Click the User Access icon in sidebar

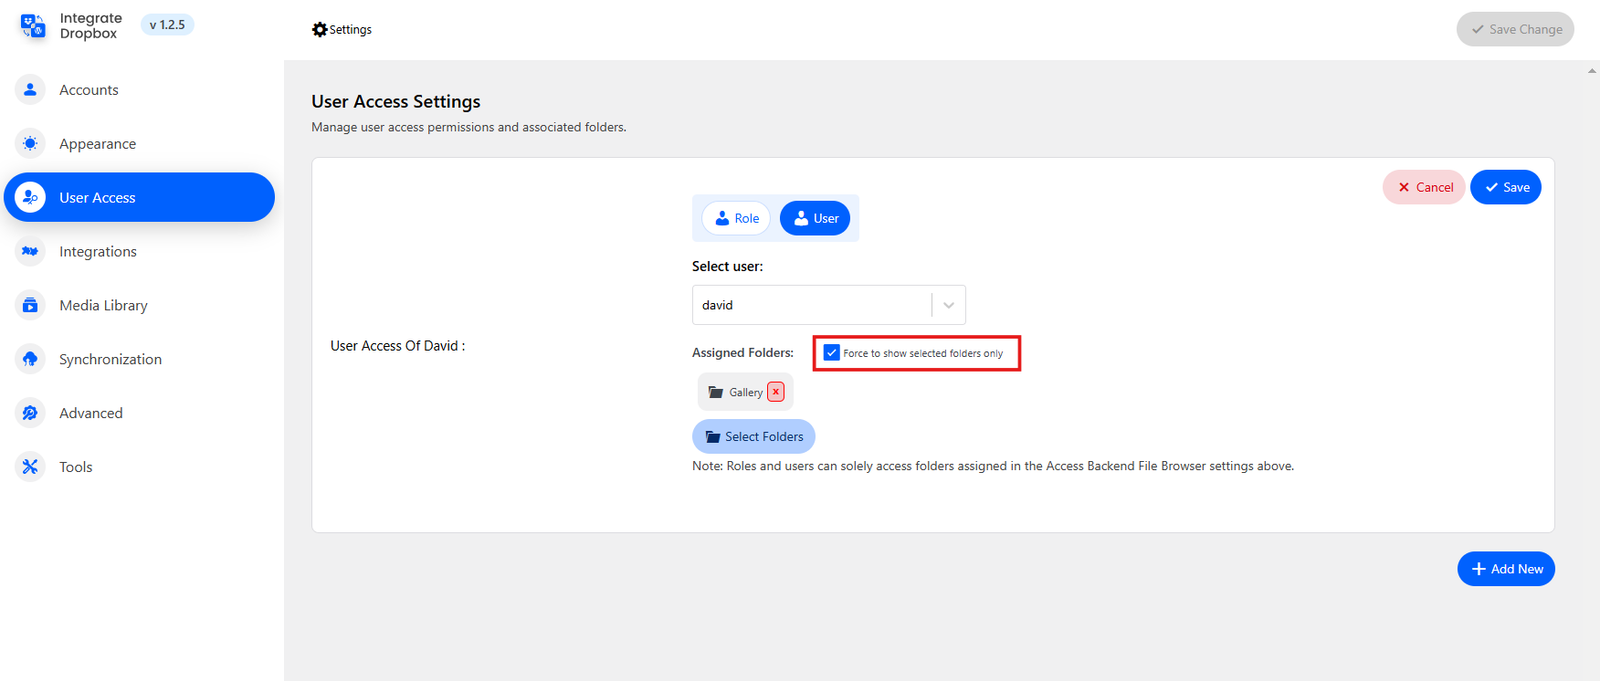point(30,198)
